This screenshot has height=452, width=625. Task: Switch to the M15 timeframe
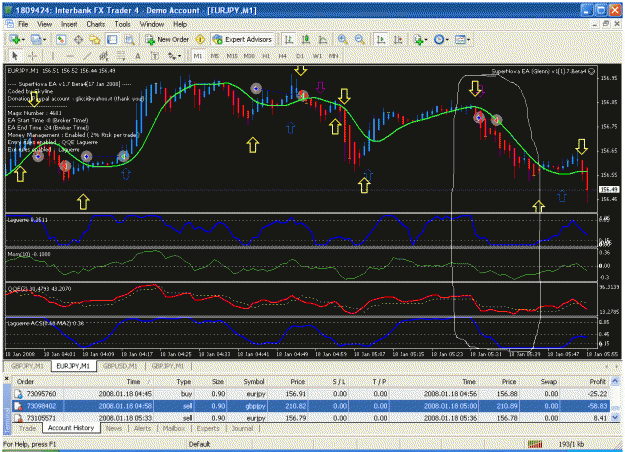pyautogui.click(x=232, y=56)
